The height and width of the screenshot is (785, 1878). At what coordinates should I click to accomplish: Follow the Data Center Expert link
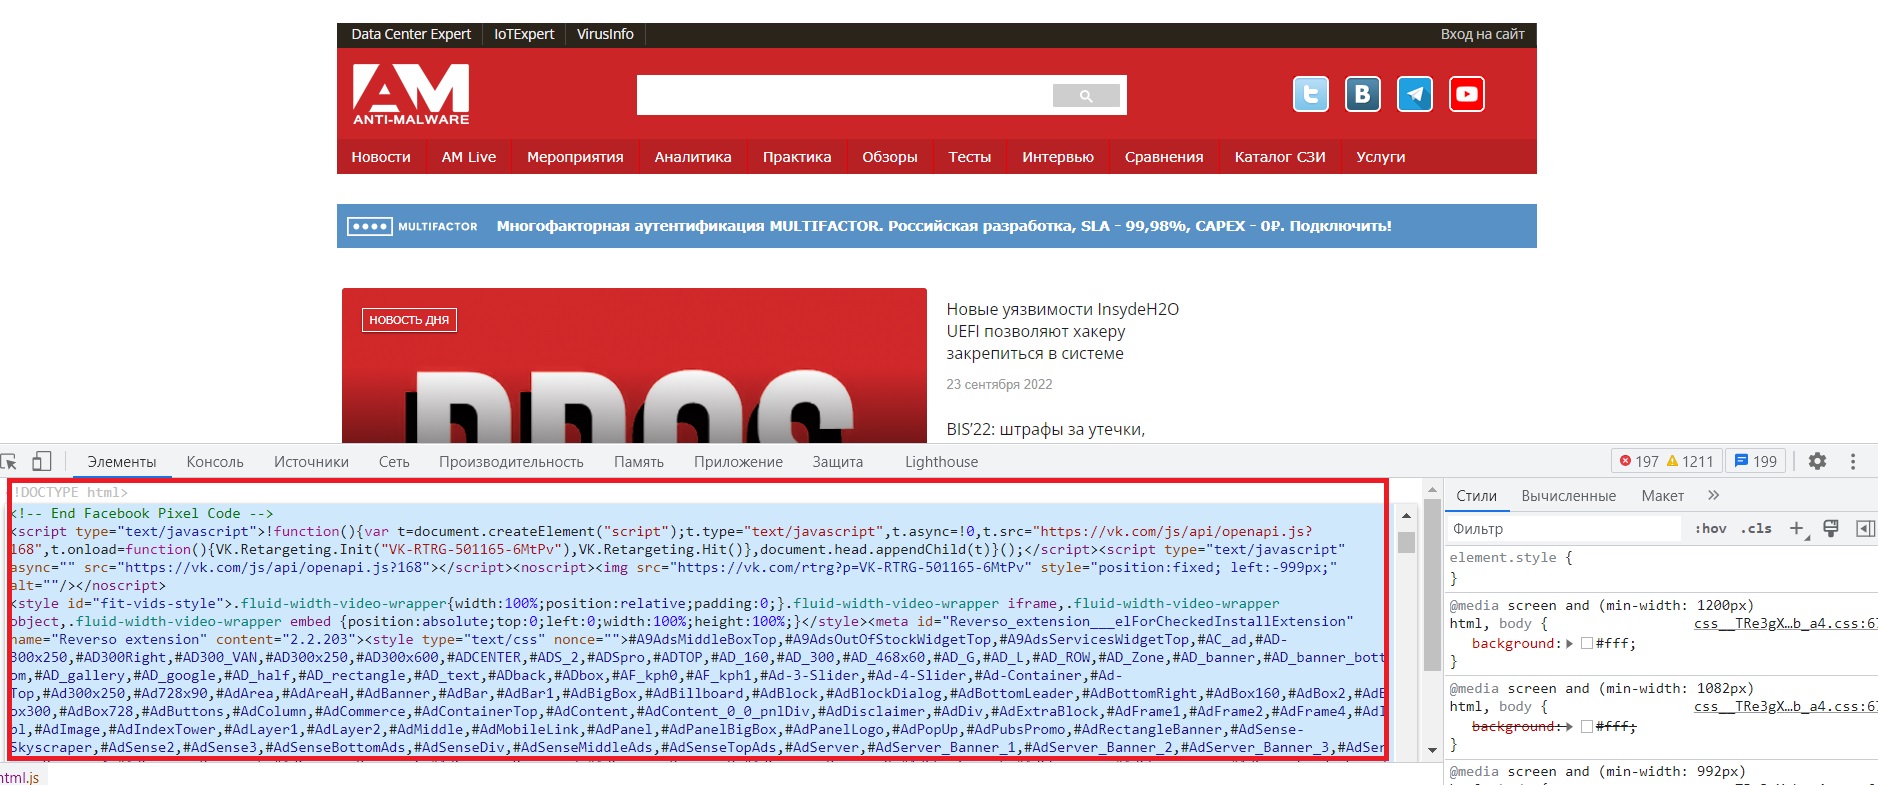(x=411, y=34)
